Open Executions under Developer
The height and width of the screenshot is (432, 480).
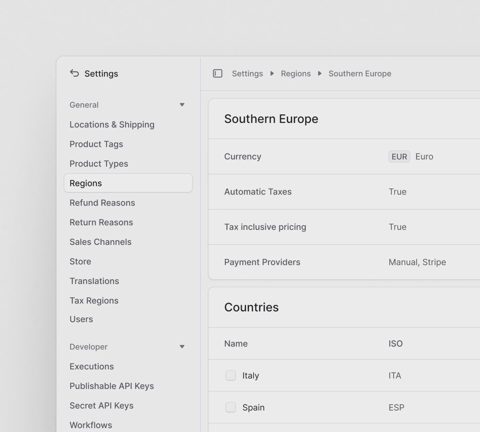pyautogui.click(x=92, y=366)
